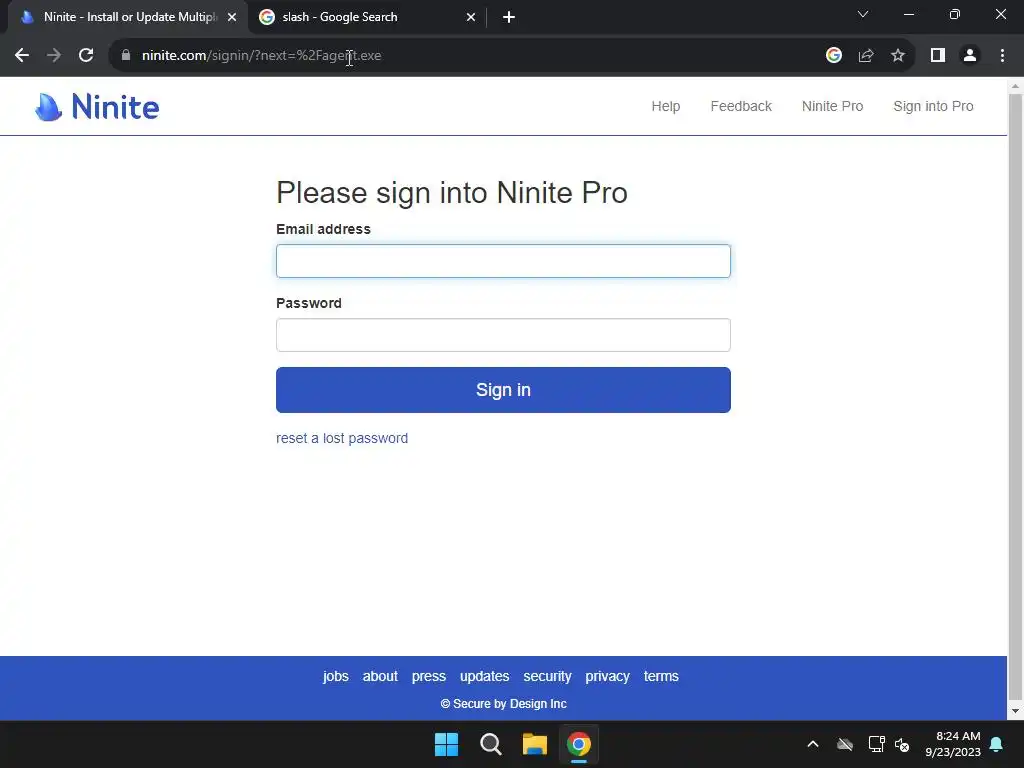Click the page scrollbar up arrow

coord(1016,86)
